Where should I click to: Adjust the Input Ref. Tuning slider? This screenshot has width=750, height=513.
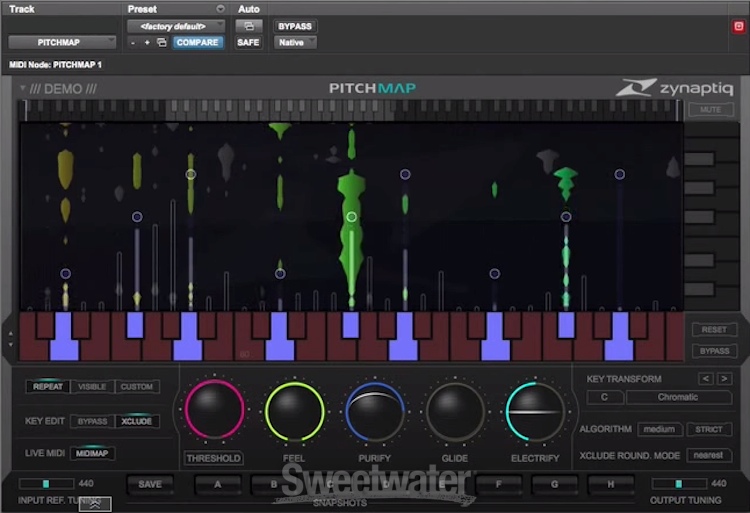[46, 483]
